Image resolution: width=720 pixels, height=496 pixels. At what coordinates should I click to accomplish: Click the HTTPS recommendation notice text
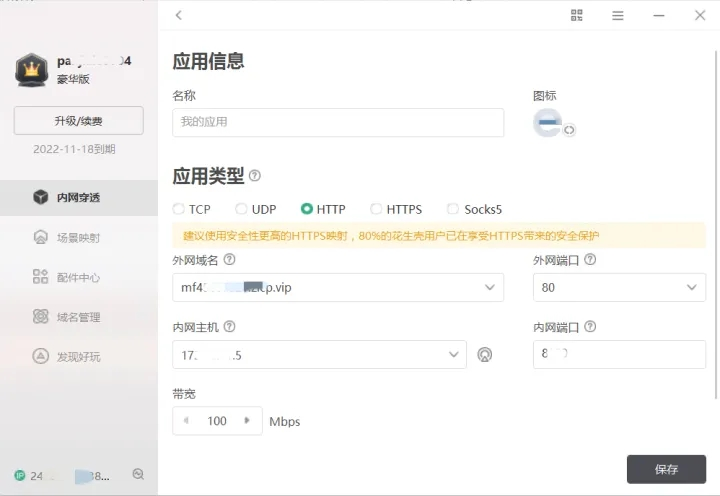pos(391,236)
